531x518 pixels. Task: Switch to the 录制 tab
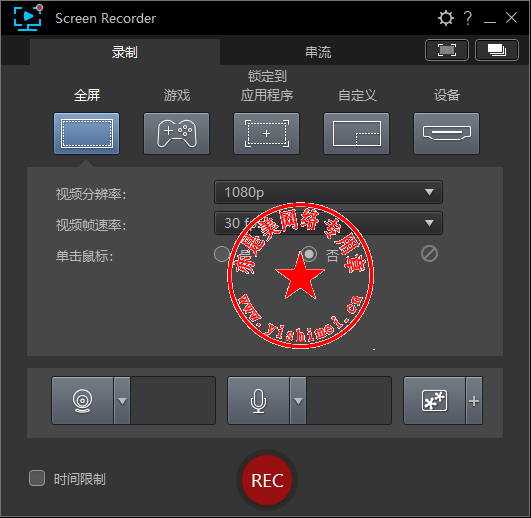pyautogui.click(x=125, y=52)
